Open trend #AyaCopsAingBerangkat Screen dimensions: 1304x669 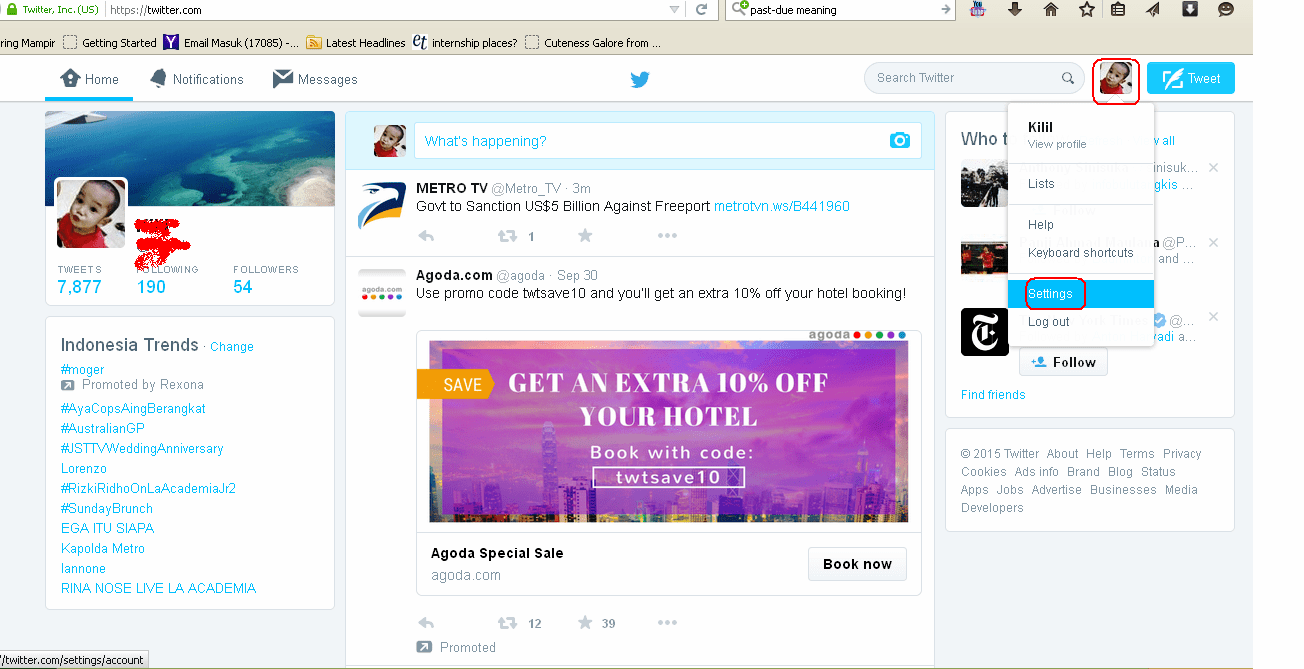tap(133, 409)
